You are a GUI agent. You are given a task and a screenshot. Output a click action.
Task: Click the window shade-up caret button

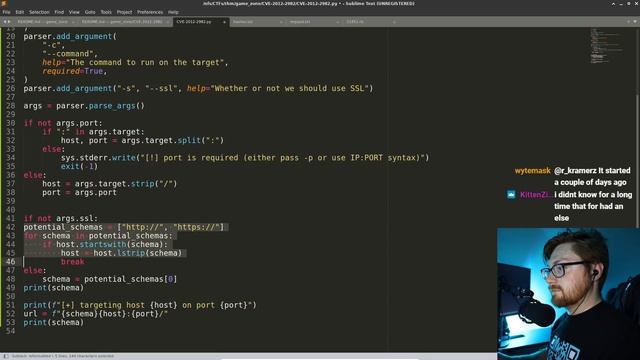pyautogui.click(x=613, y=3)
